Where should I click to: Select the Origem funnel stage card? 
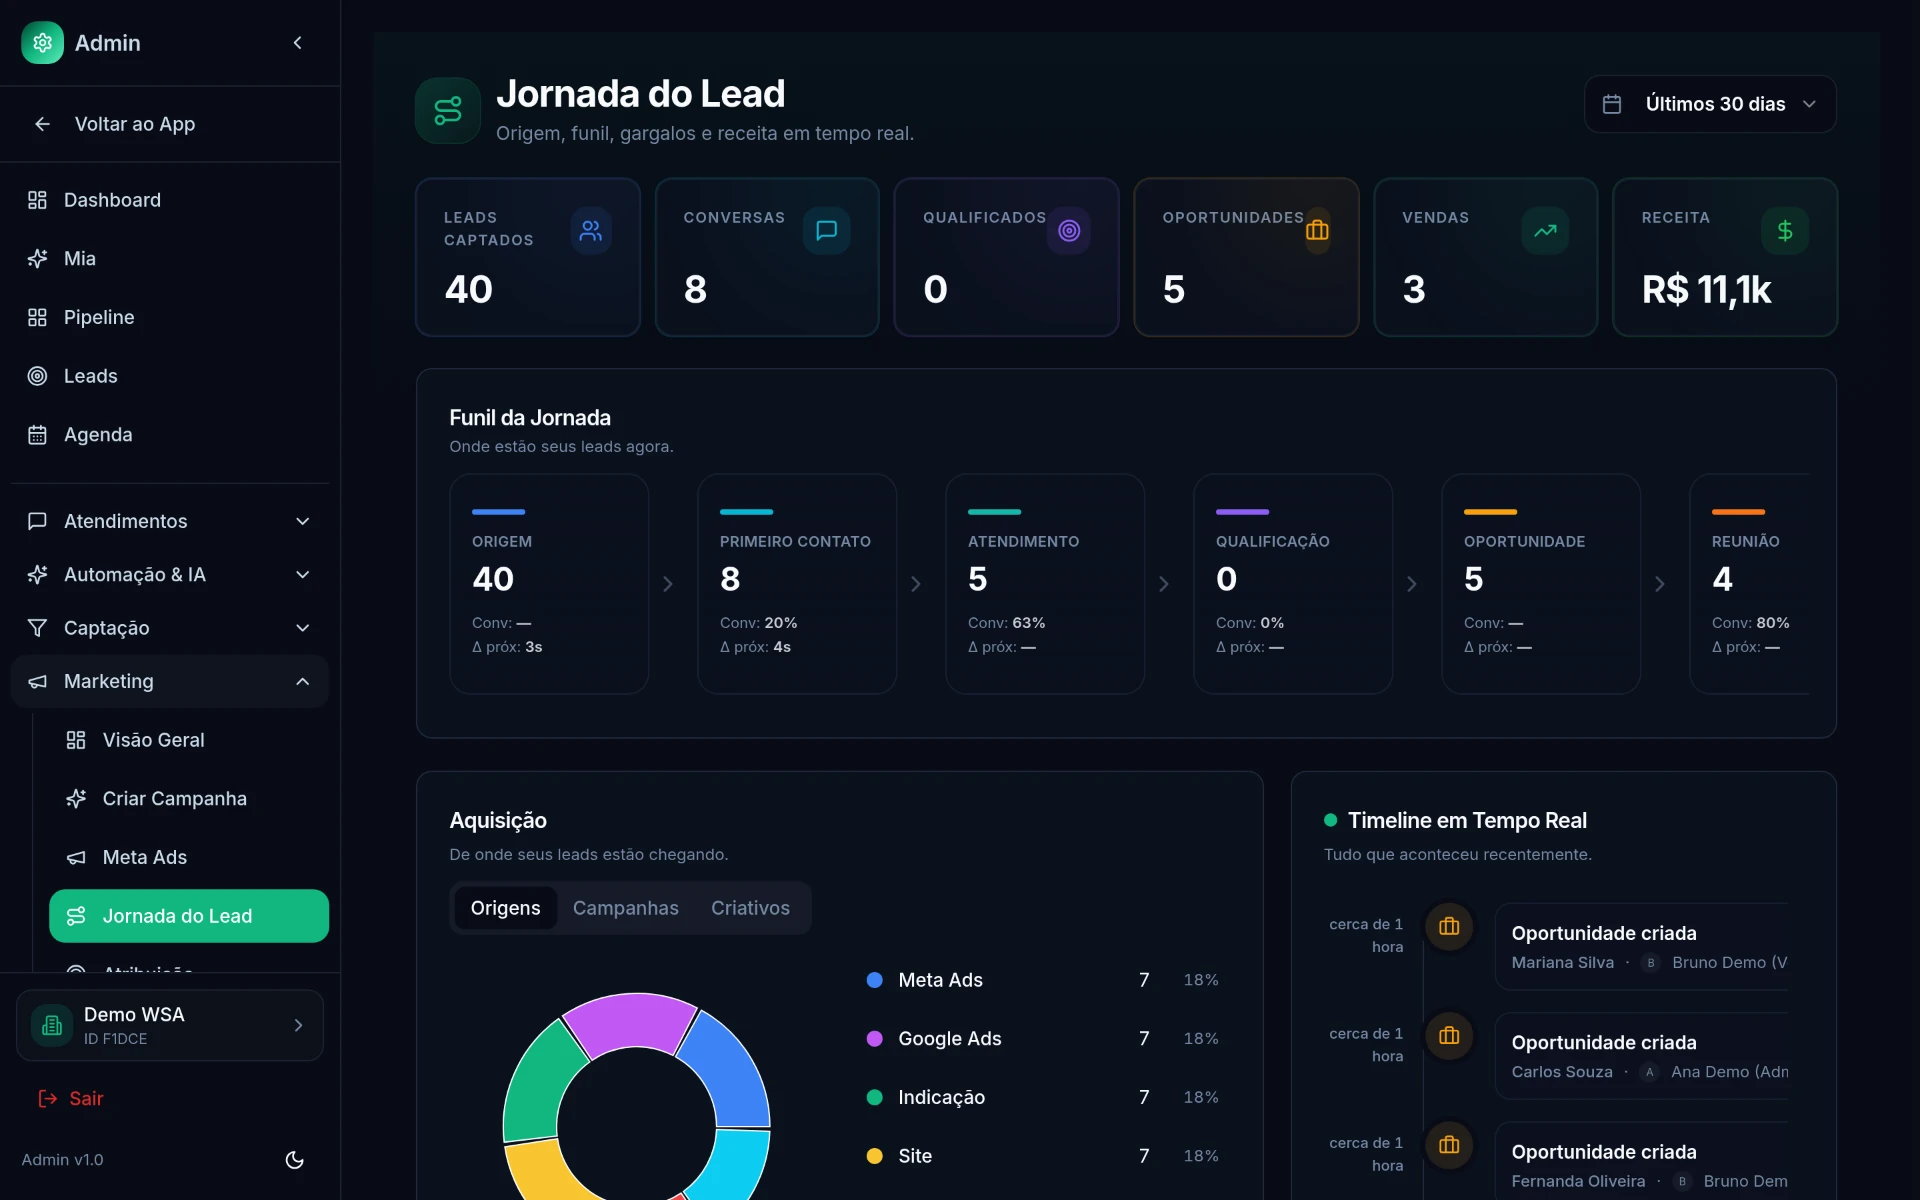click(549, 584)
